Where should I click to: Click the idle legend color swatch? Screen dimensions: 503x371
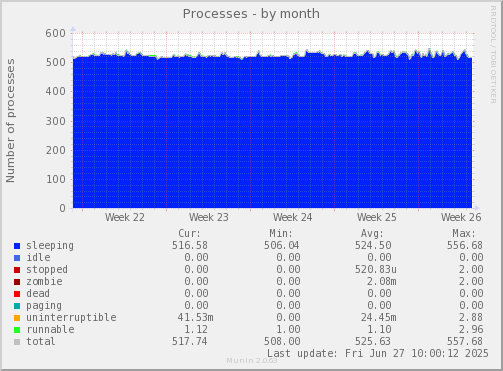pyautogui.click(x=17, y=258)
